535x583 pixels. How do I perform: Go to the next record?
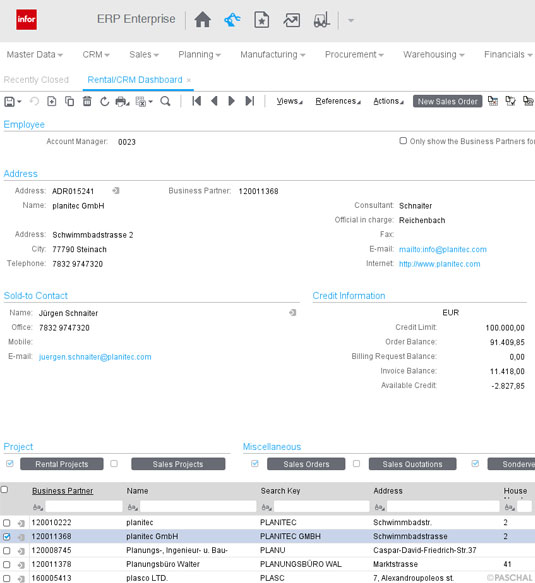coord(231,101)
